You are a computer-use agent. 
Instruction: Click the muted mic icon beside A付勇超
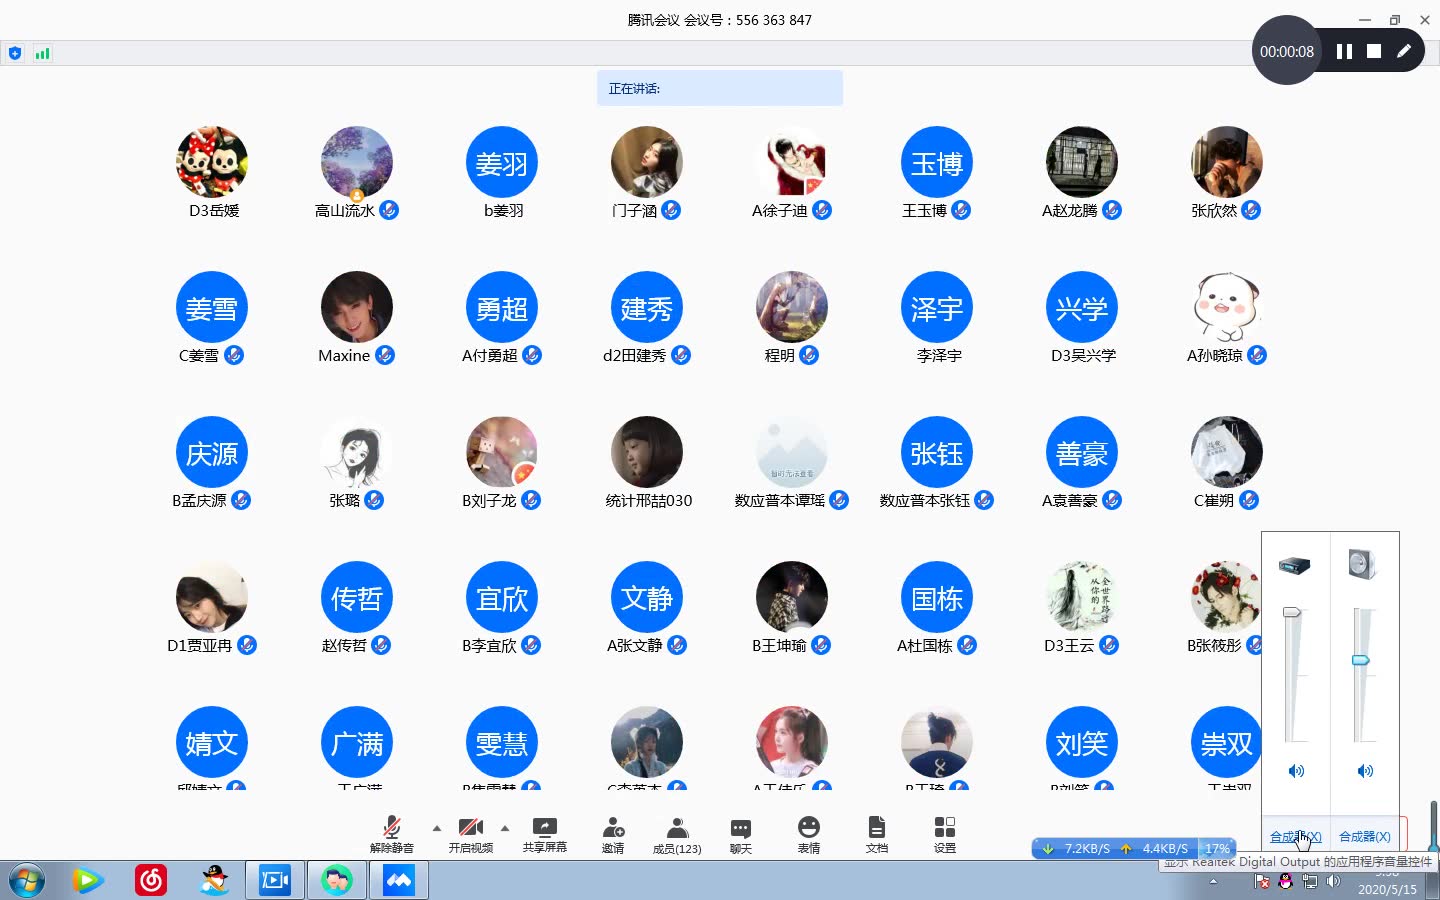[532, 355]
